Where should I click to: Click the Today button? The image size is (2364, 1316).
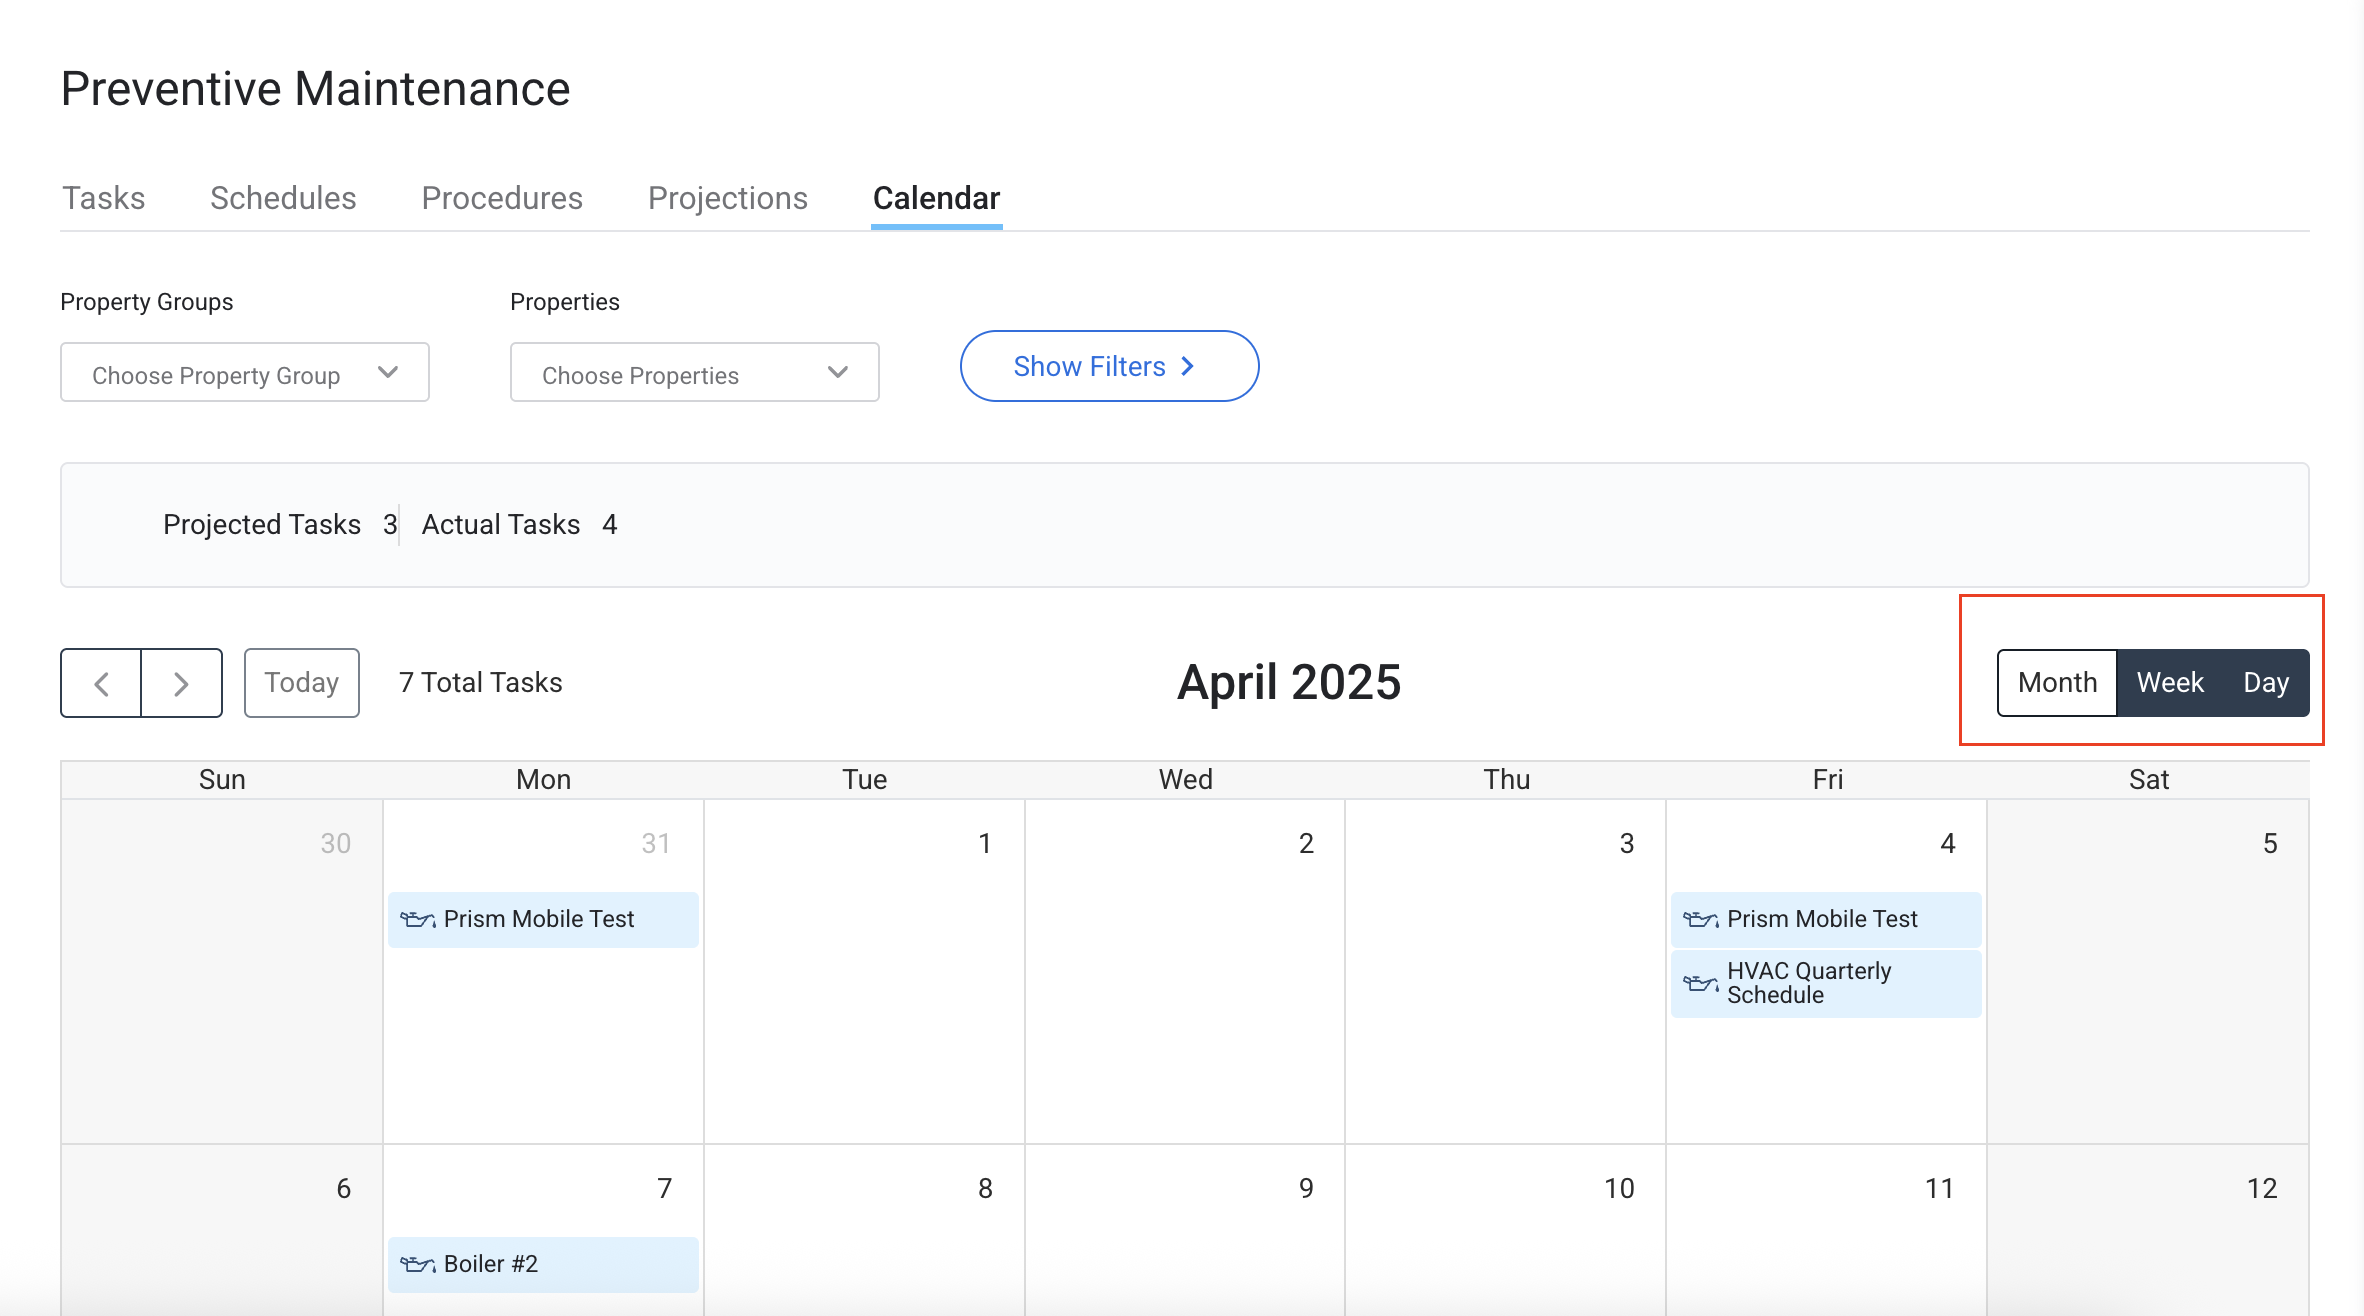[302, 683]
